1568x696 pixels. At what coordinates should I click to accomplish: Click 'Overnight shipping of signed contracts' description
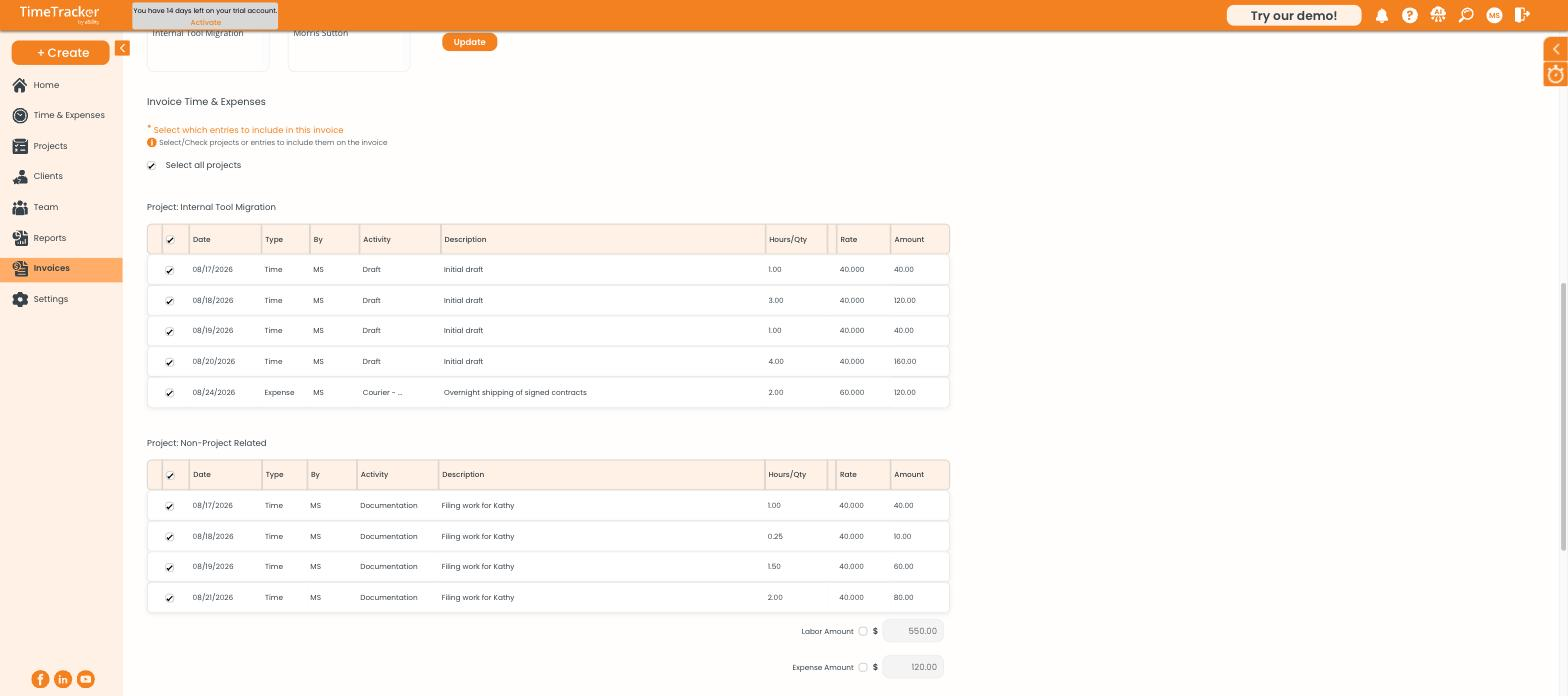point(515,392)
